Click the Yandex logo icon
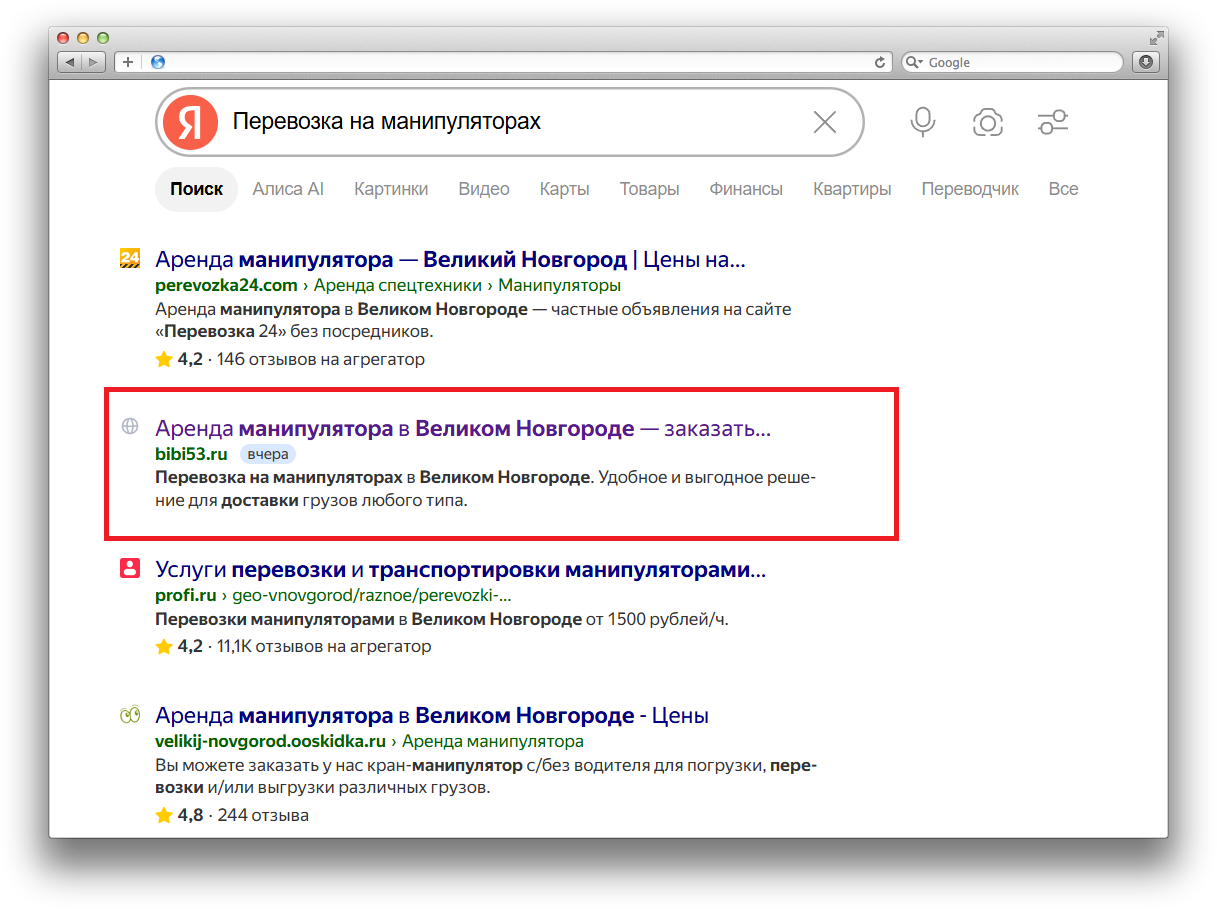This screenshot has width=1217, height=909. tap(191, 122)
